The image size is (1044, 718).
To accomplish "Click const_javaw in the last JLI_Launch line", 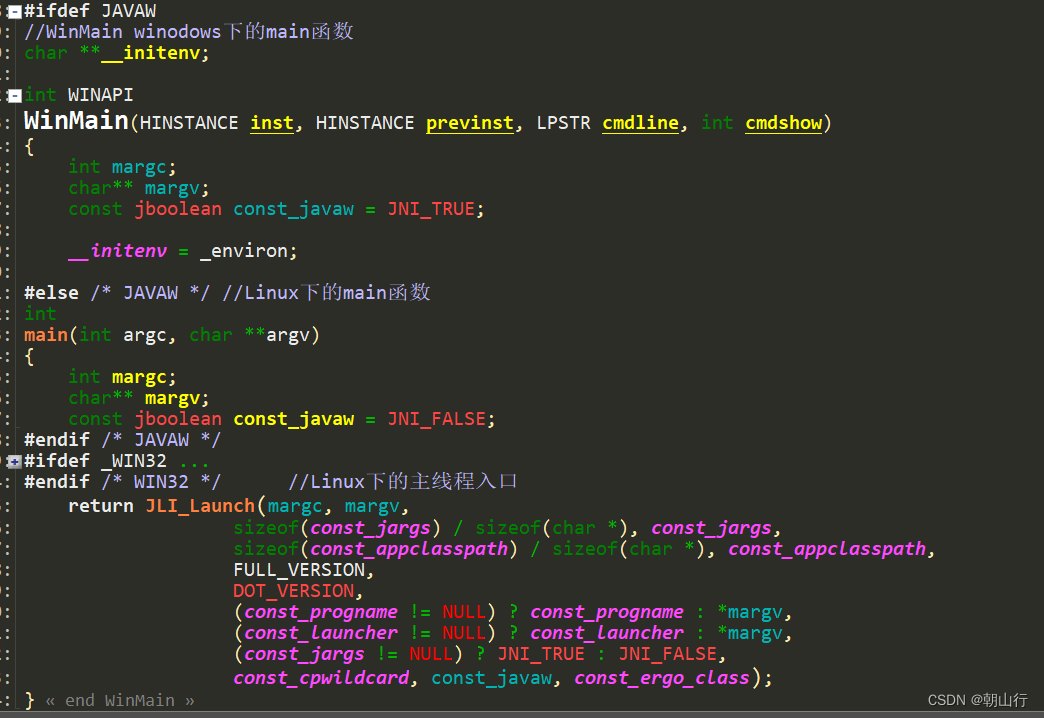I will coord(491,678).
